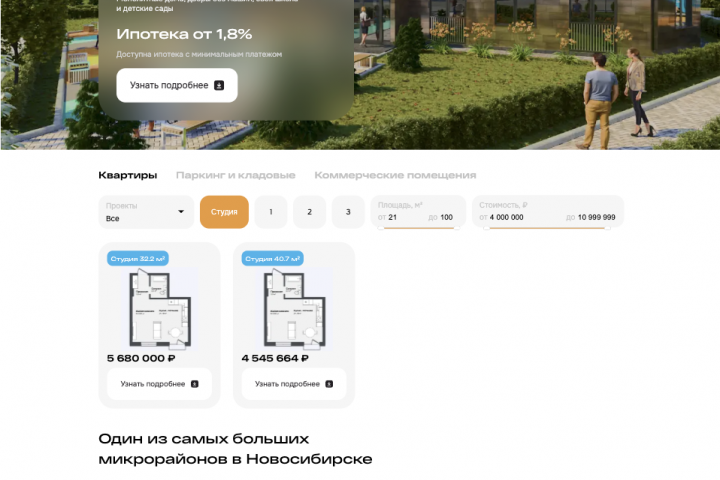The height and width of the screenshot is (480, 720).
Task: Click the arrow in the 'Проекты' selector
Action: pos(181,212)
